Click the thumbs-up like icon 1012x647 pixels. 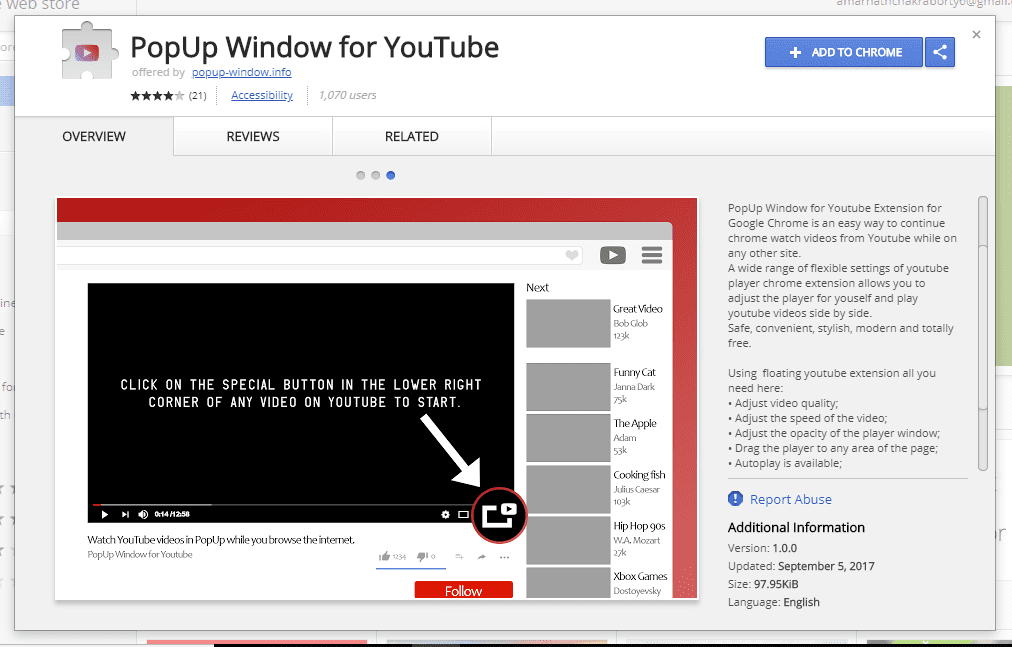pyautogui.click(x=385, y=556)
